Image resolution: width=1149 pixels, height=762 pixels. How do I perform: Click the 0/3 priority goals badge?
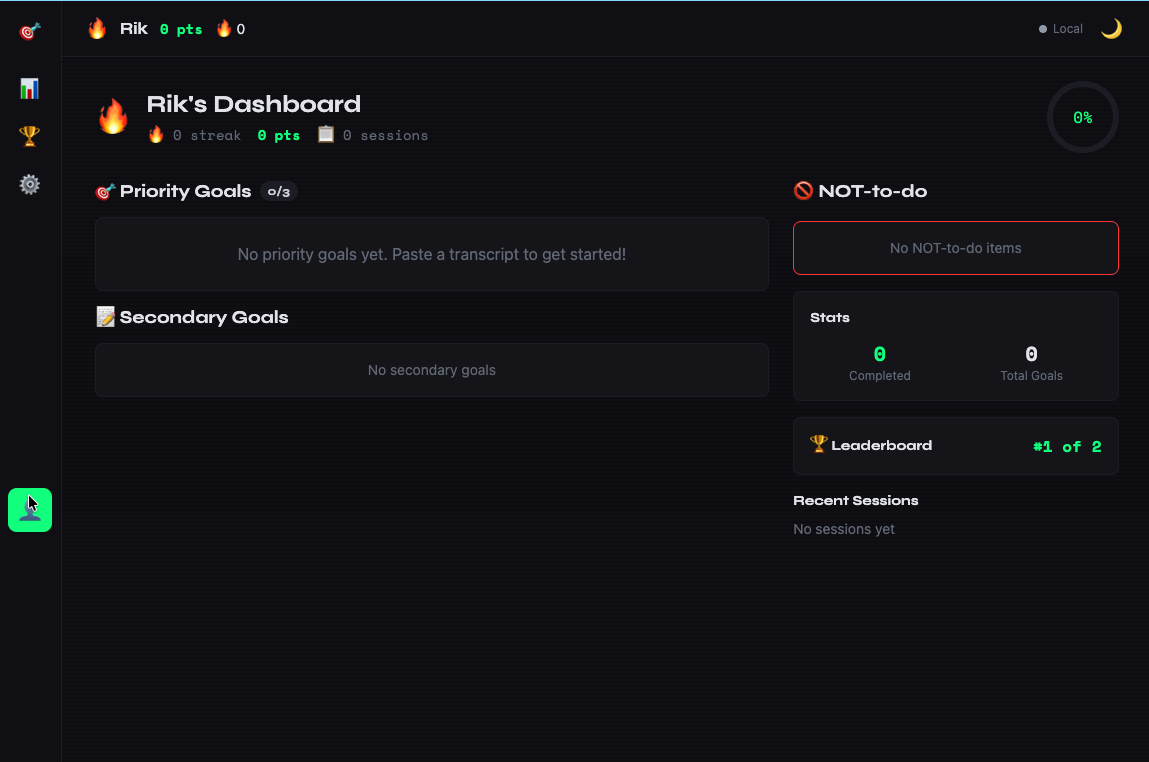pyautogui.click(x=279, y=192)
